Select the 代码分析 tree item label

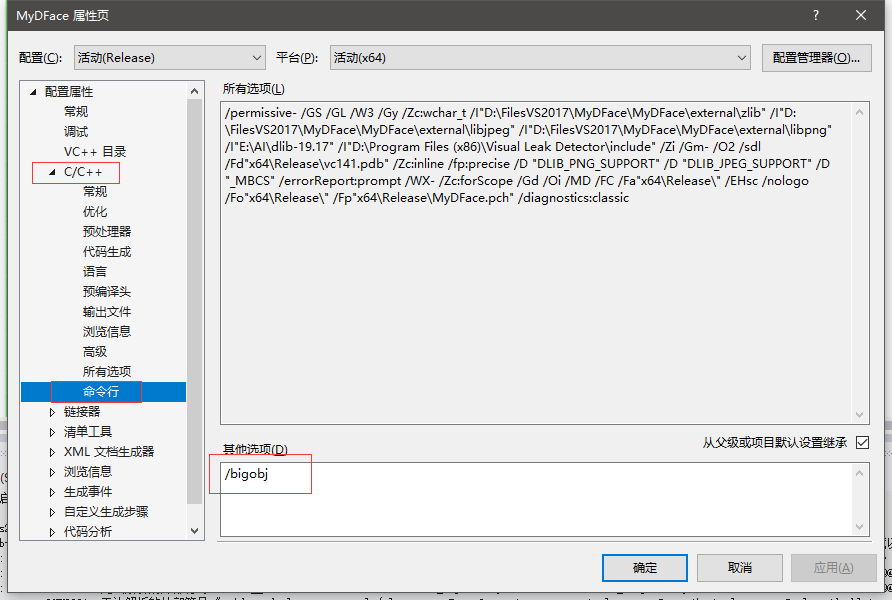(88, 532)
